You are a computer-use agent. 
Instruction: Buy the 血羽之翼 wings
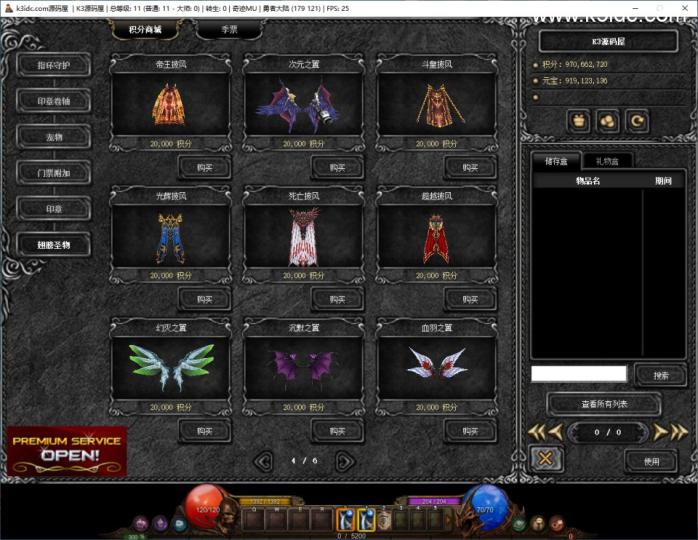pyautogui.click(x=471, y=431)
